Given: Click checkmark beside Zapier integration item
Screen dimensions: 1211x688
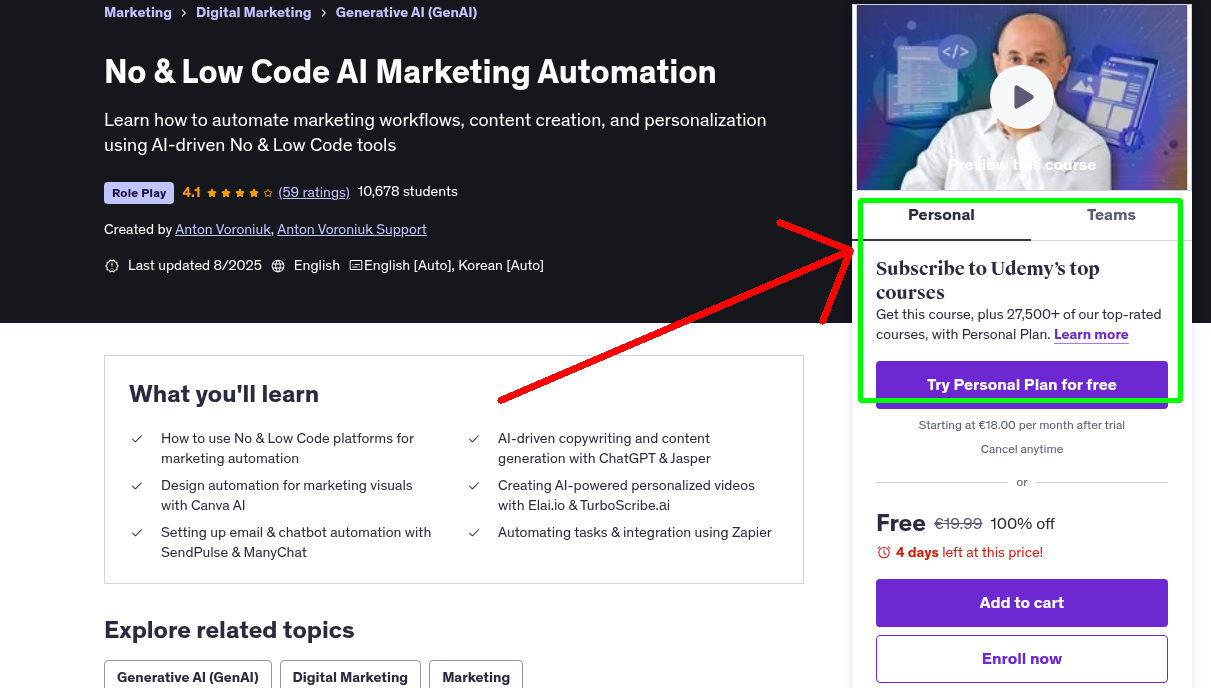Looking at the screenshot, I should tap(474, 533).
